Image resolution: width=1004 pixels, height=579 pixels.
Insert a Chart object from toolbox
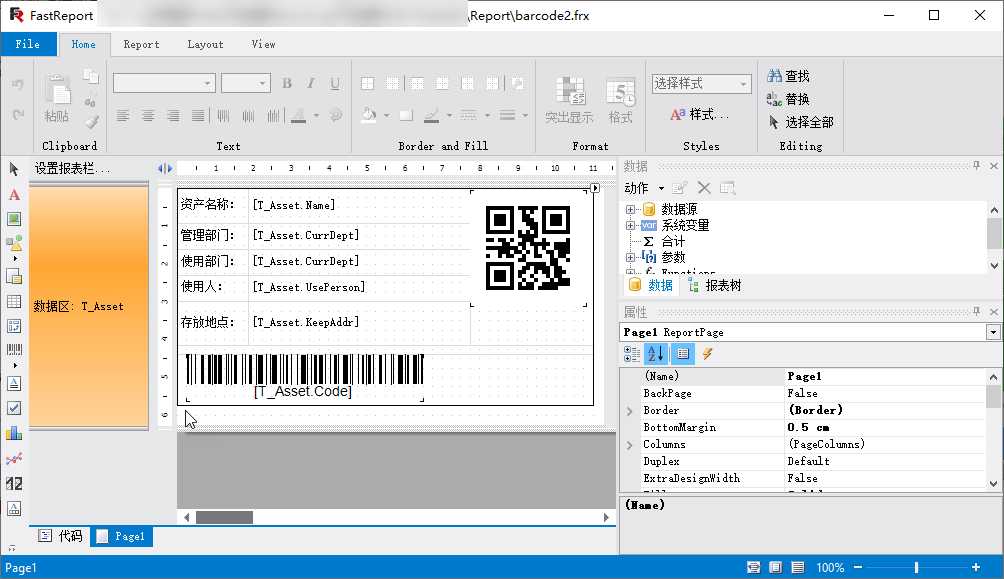click(x=13, y=434)
